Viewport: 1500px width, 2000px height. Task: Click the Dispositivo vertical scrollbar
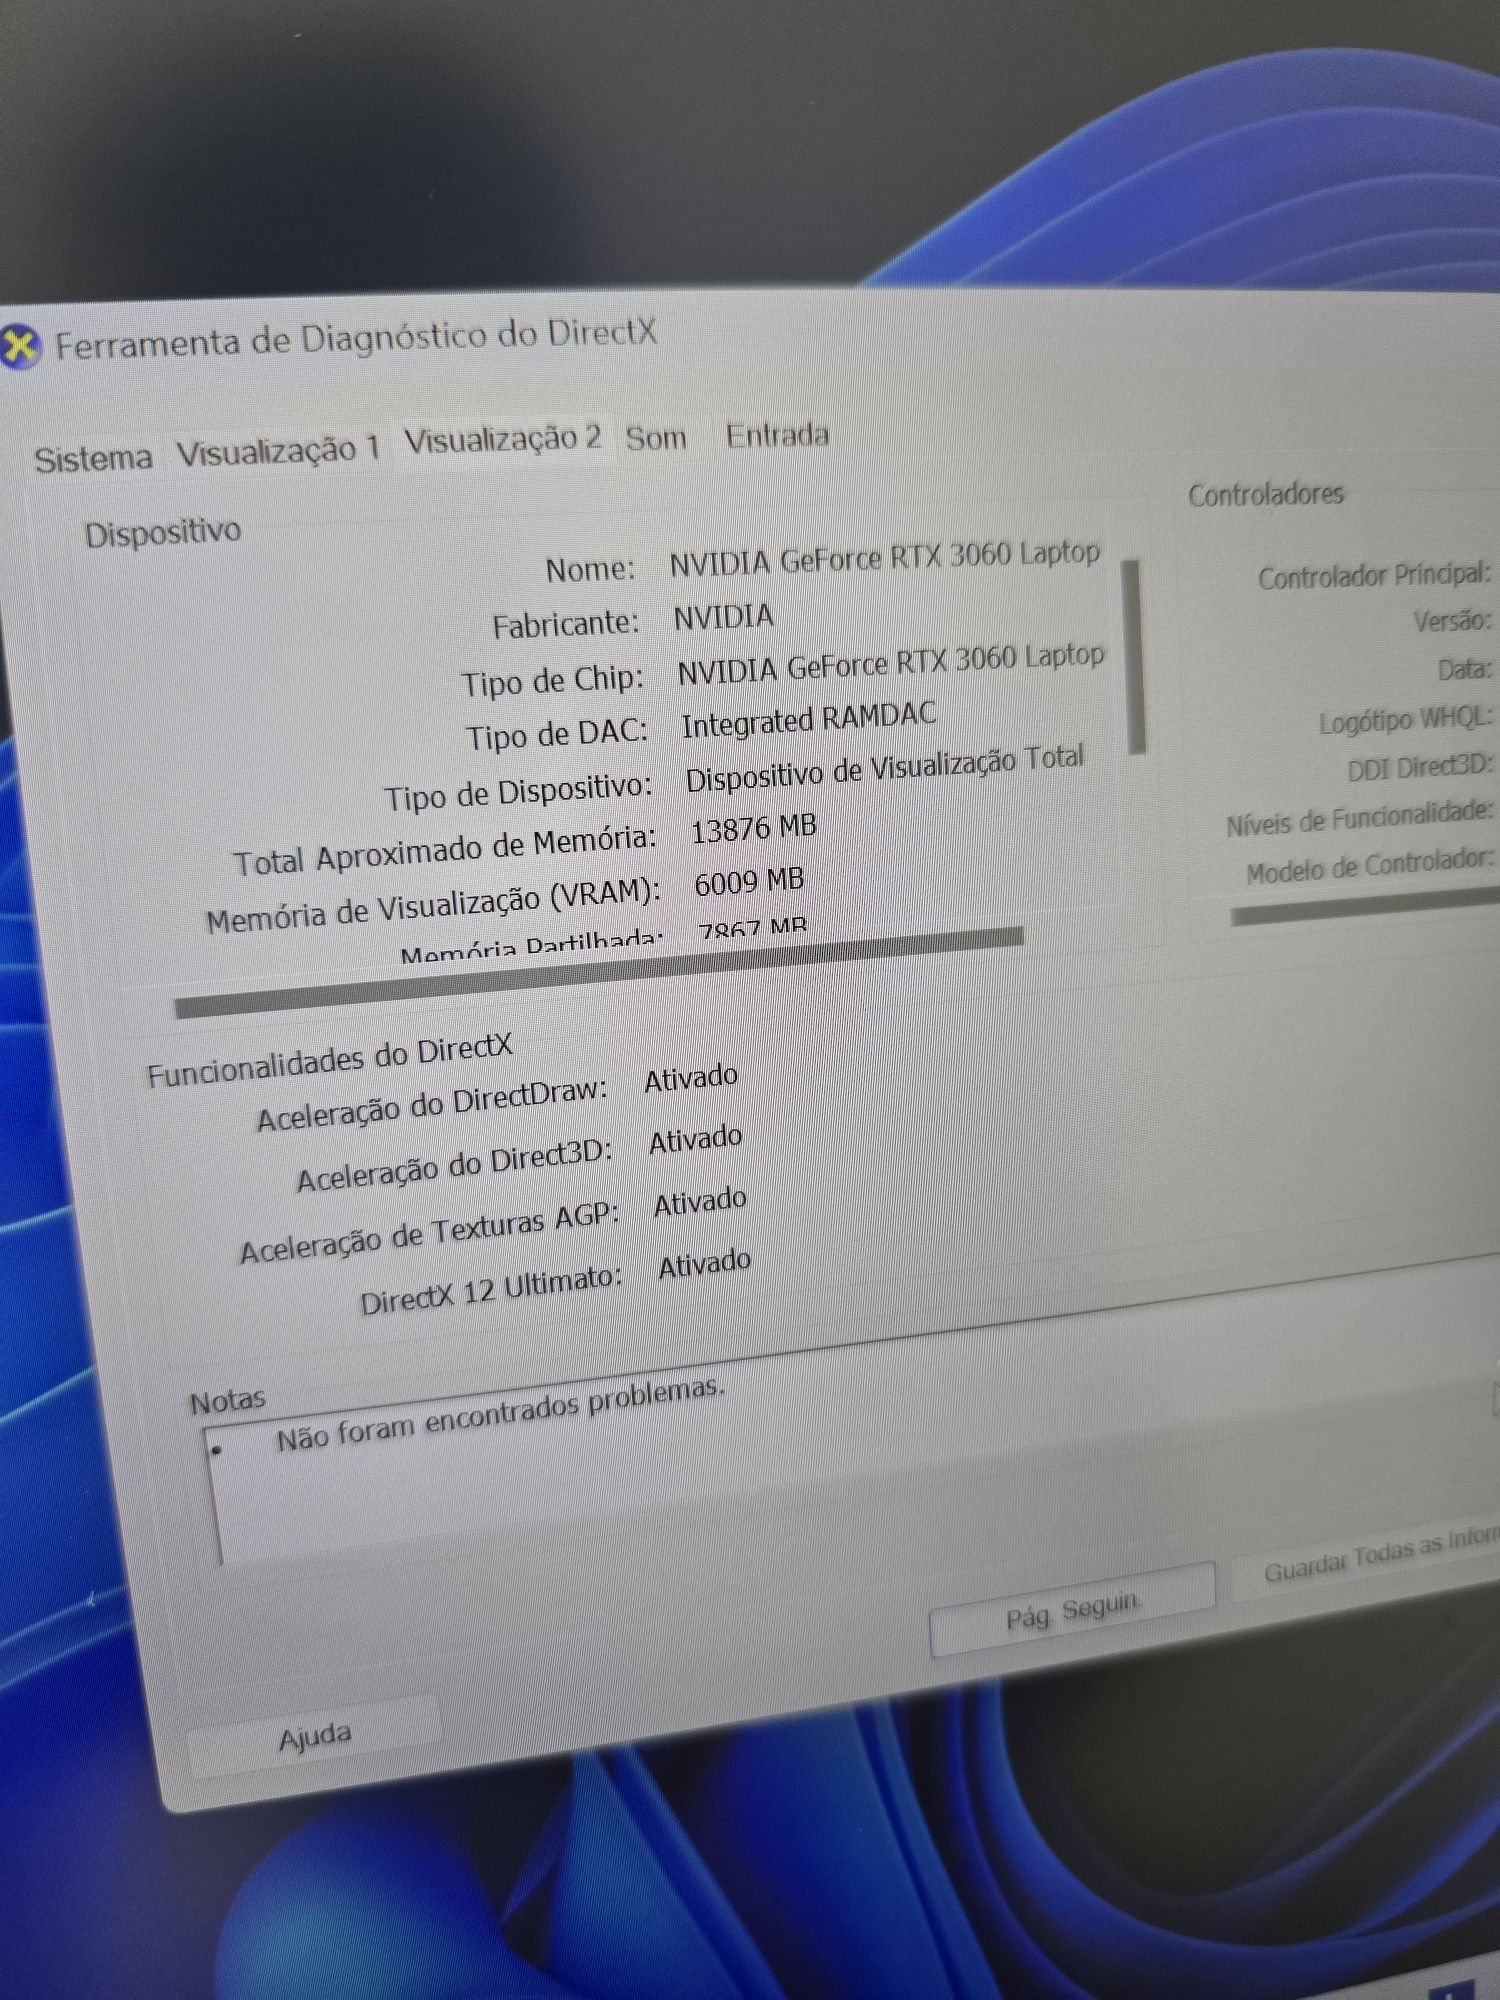[x=1134, y=657]
